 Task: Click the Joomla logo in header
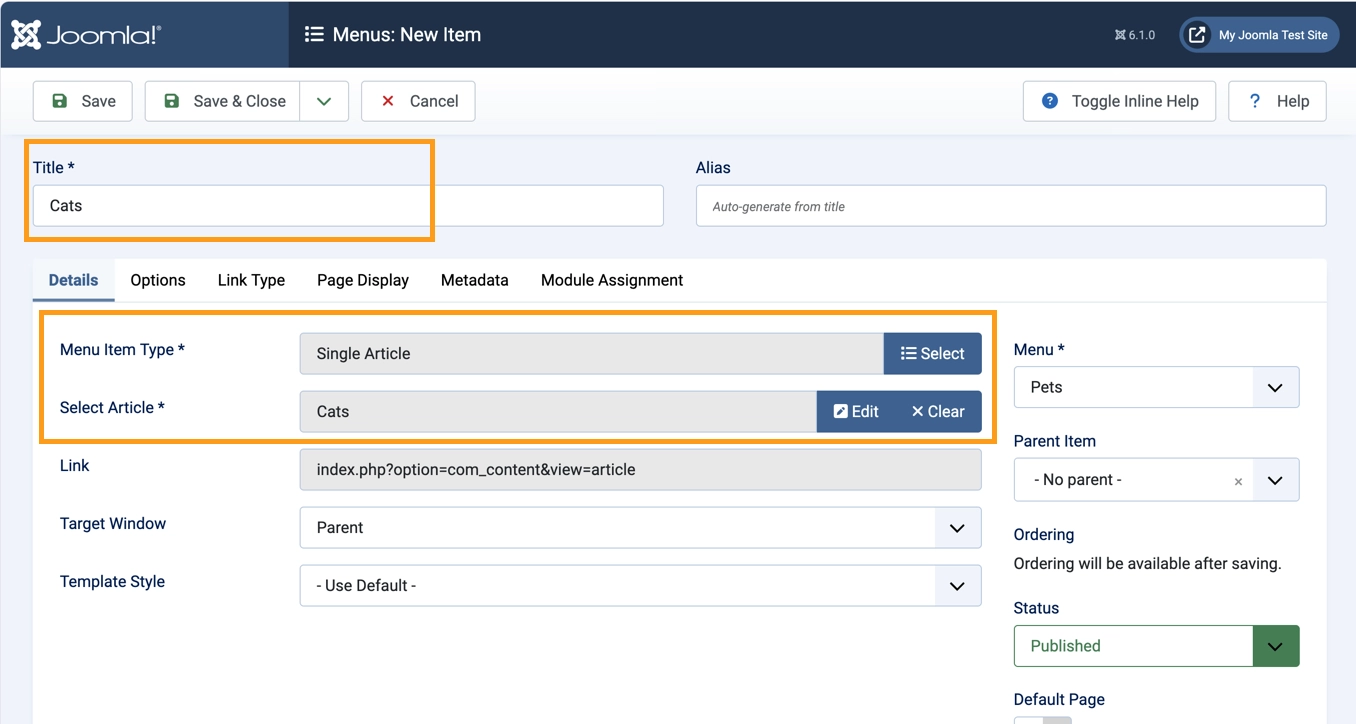tap(86, 35)
